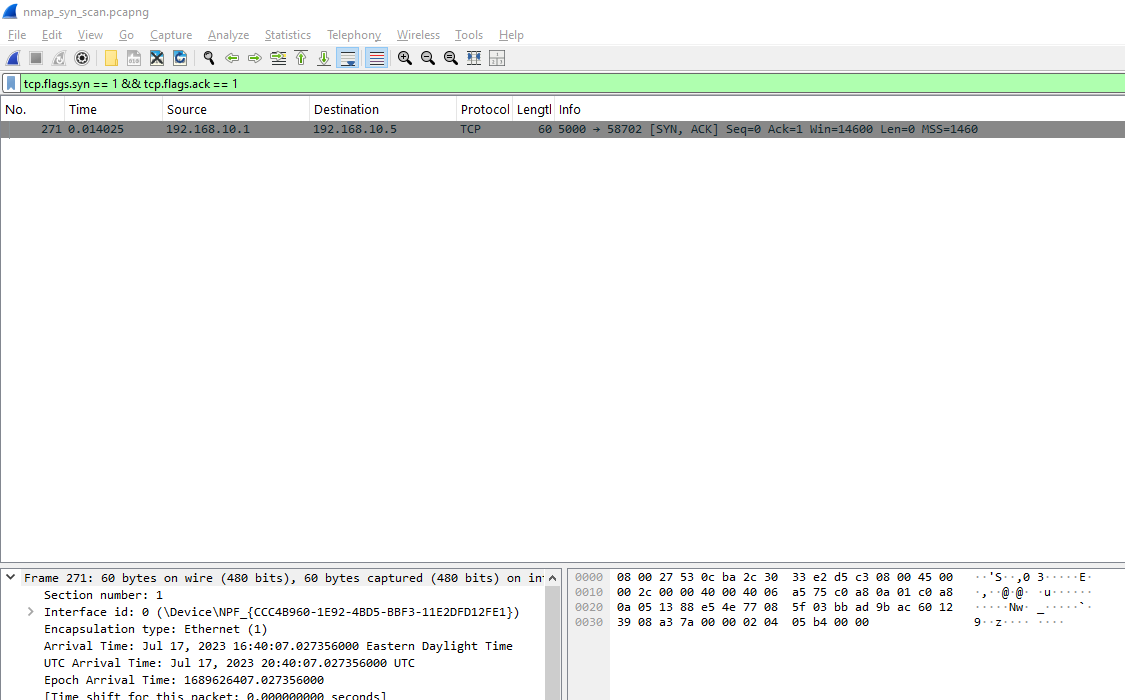Click the go to first packet arrow button
Viewport: 1125px width, 700px height.
pyautogui.click(x=301, y=57)
